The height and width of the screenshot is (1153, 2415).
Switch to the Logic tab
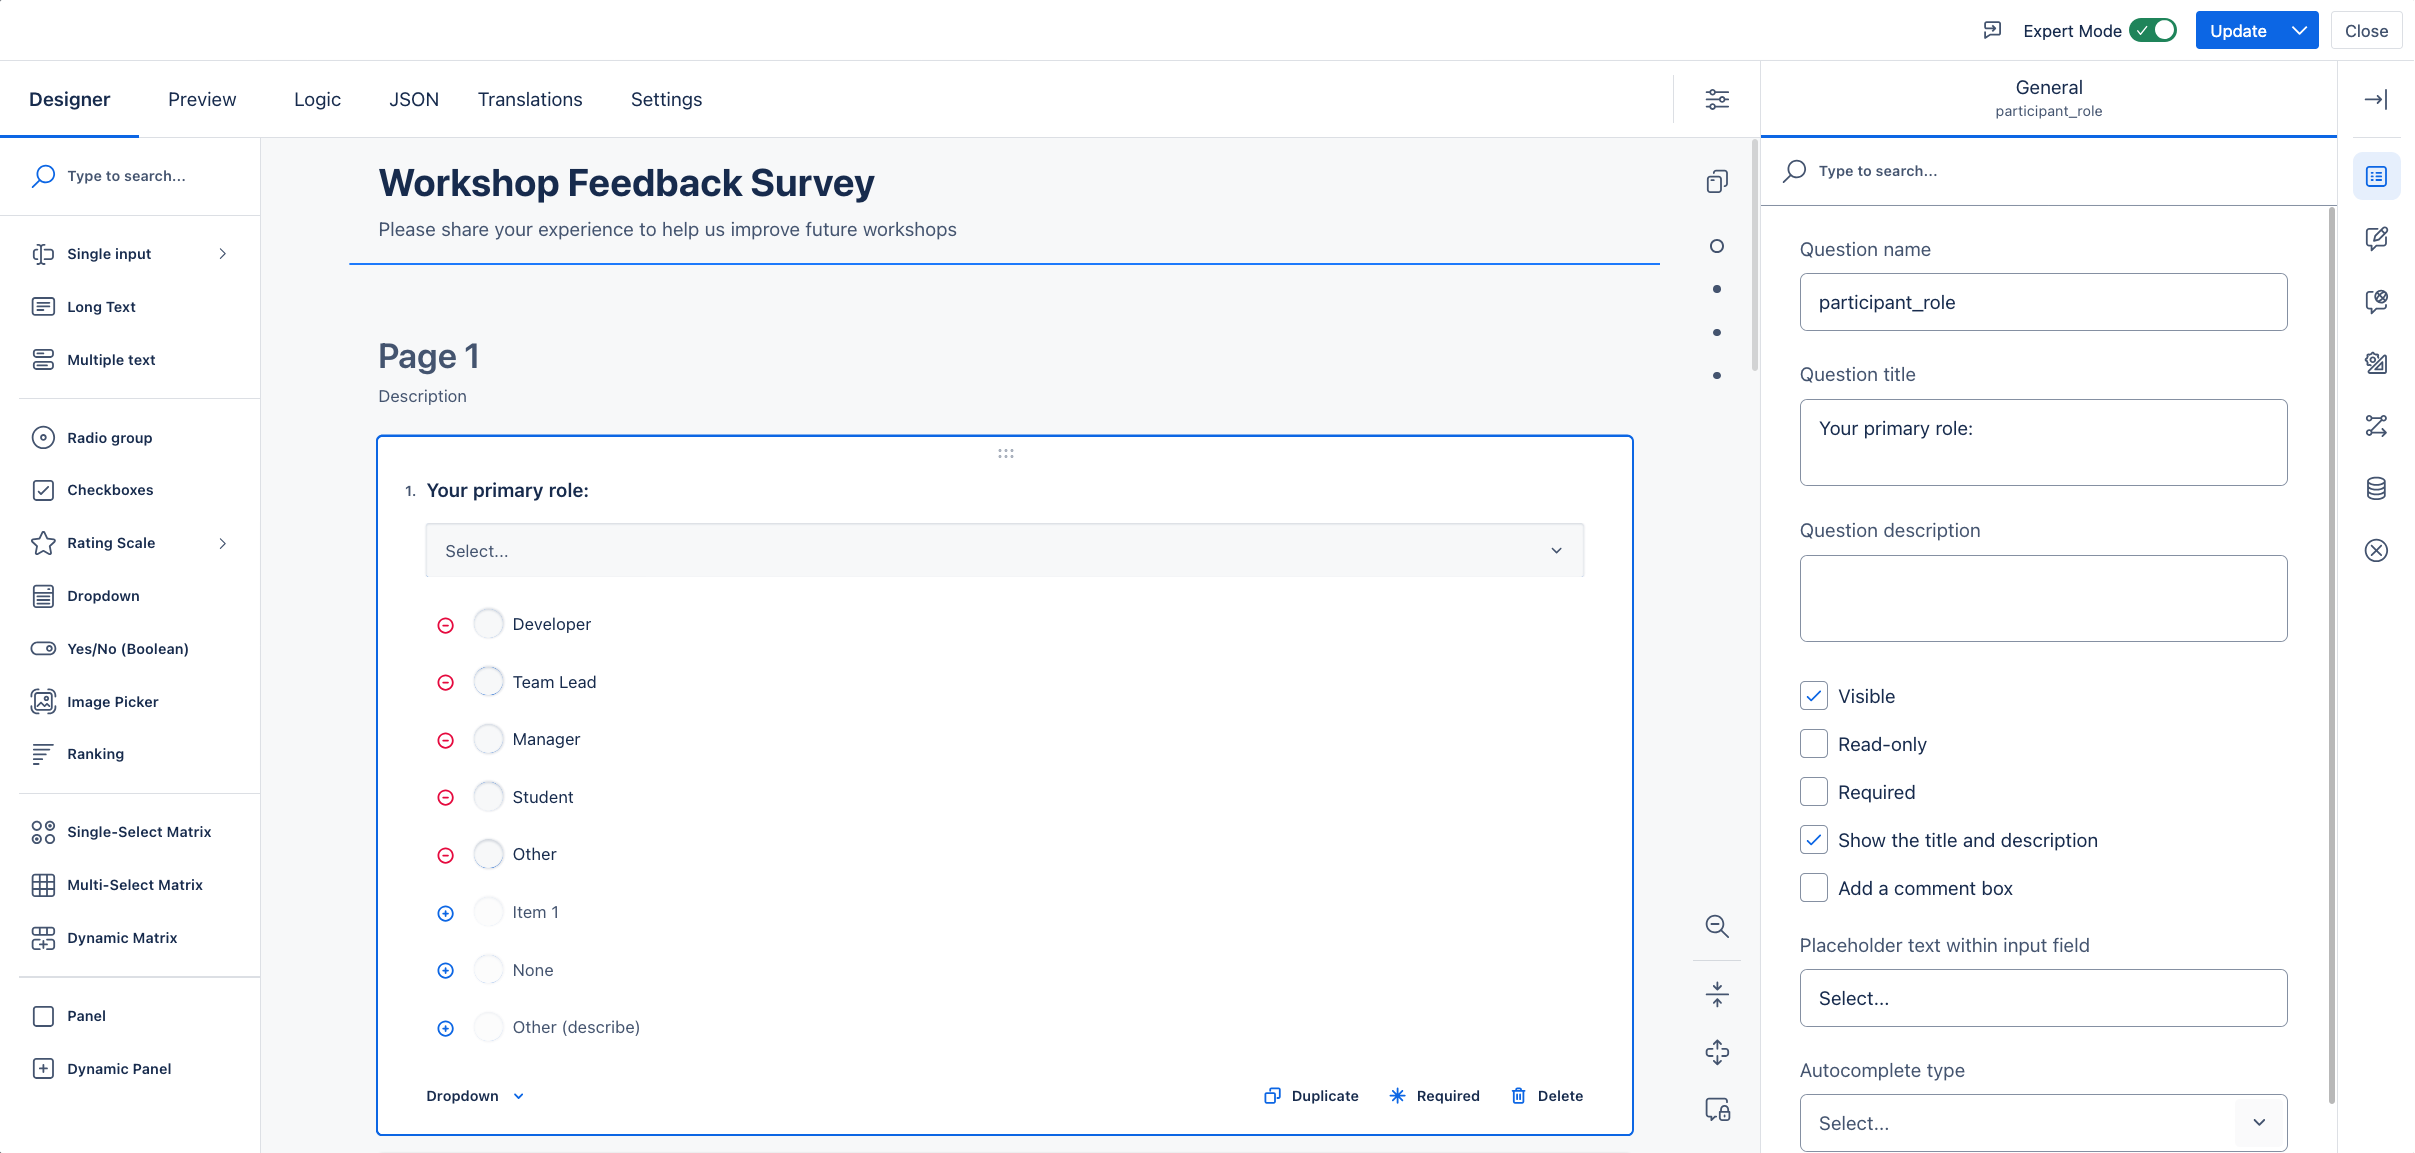point(317,99)
